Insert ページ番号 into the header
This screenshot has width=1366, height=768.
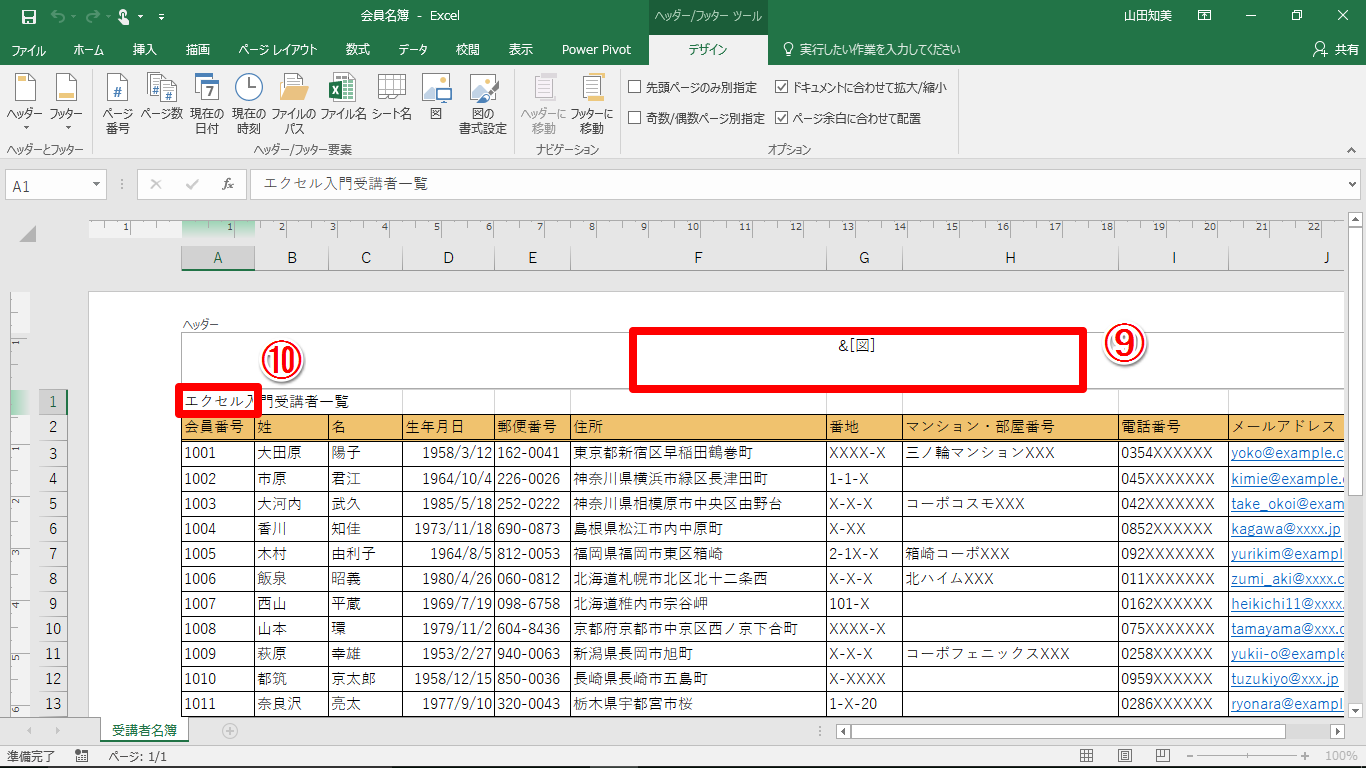[x=117, y=104]
